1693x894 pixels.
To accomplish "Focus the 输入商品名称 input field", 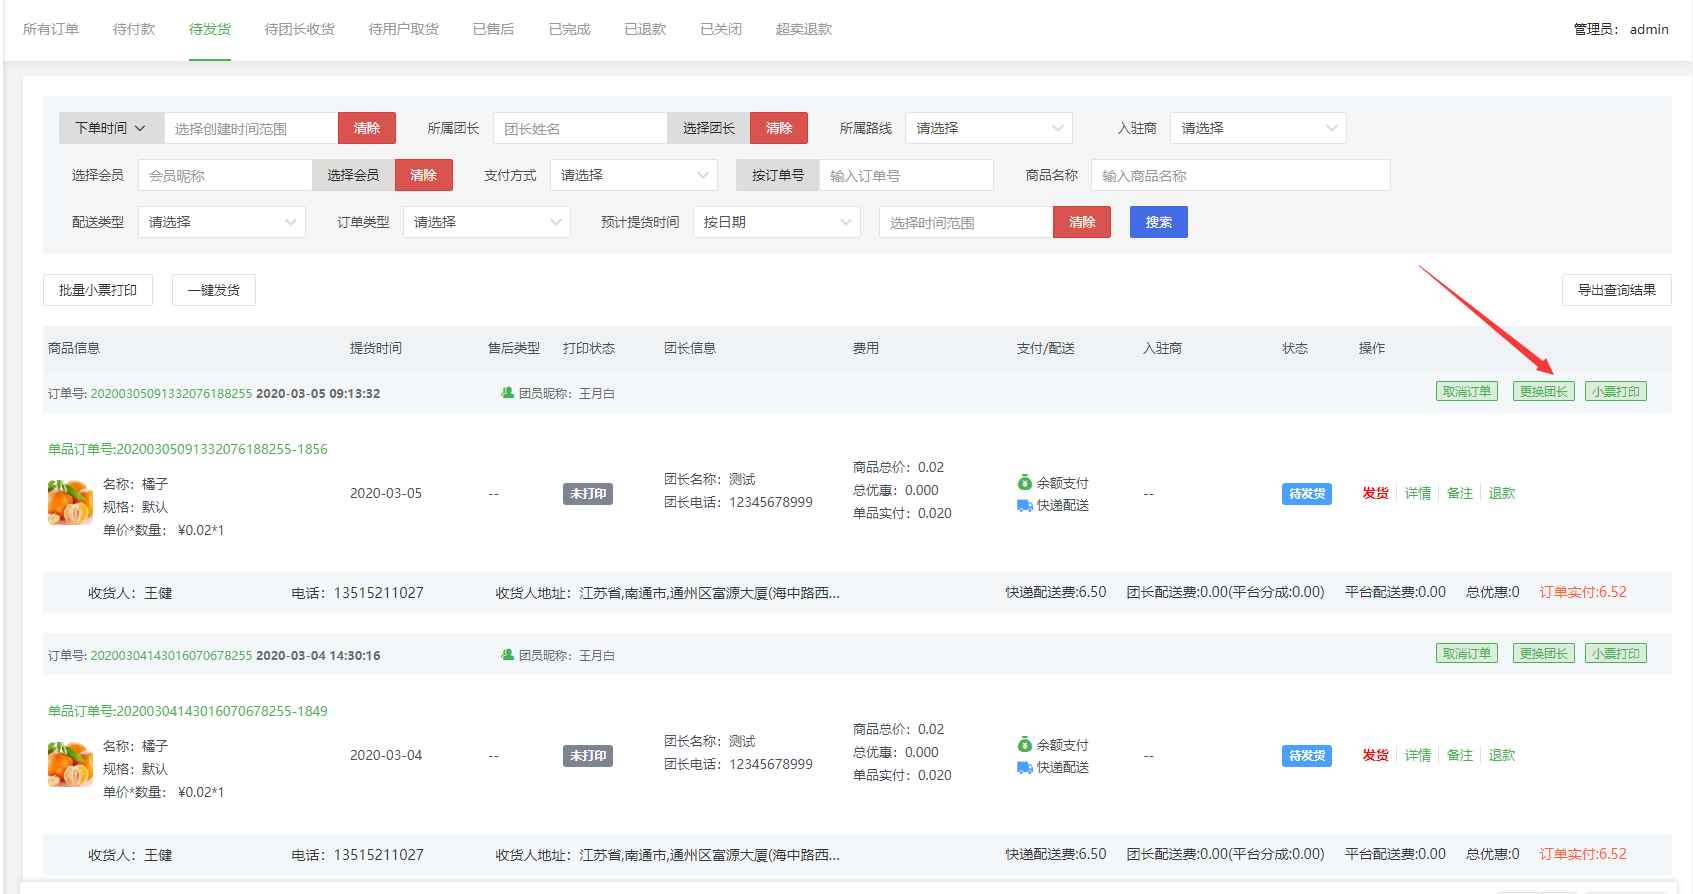I will click(1240, 175).
